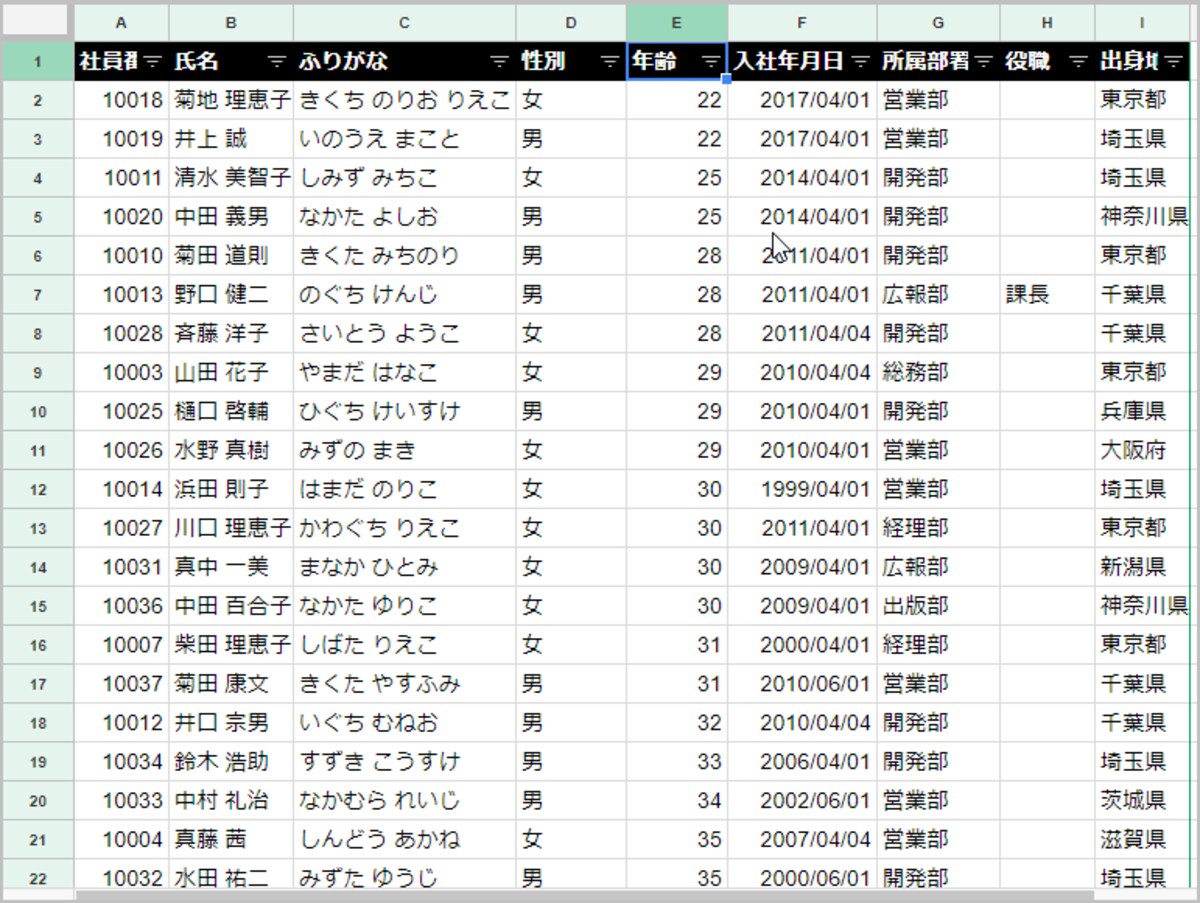The image size is (1200, 903).
Task: Click age cell 33
Action: 677,762
